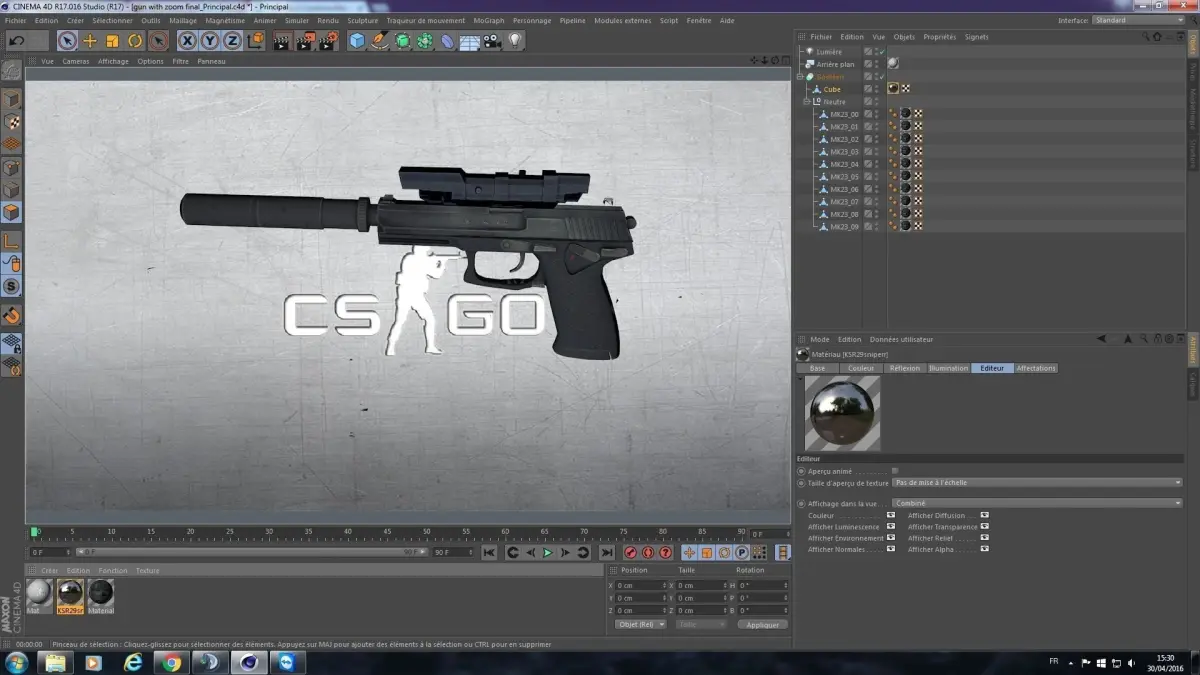Jump to the animation start
1200x675 pixels.
click(x=489, y=553)
